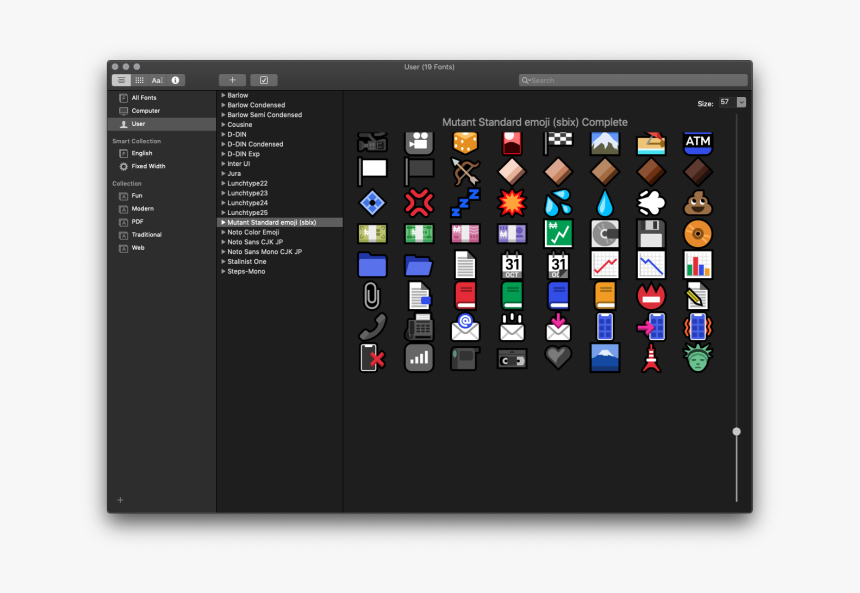Open the Fixed Width smart collection

[161, 166]
